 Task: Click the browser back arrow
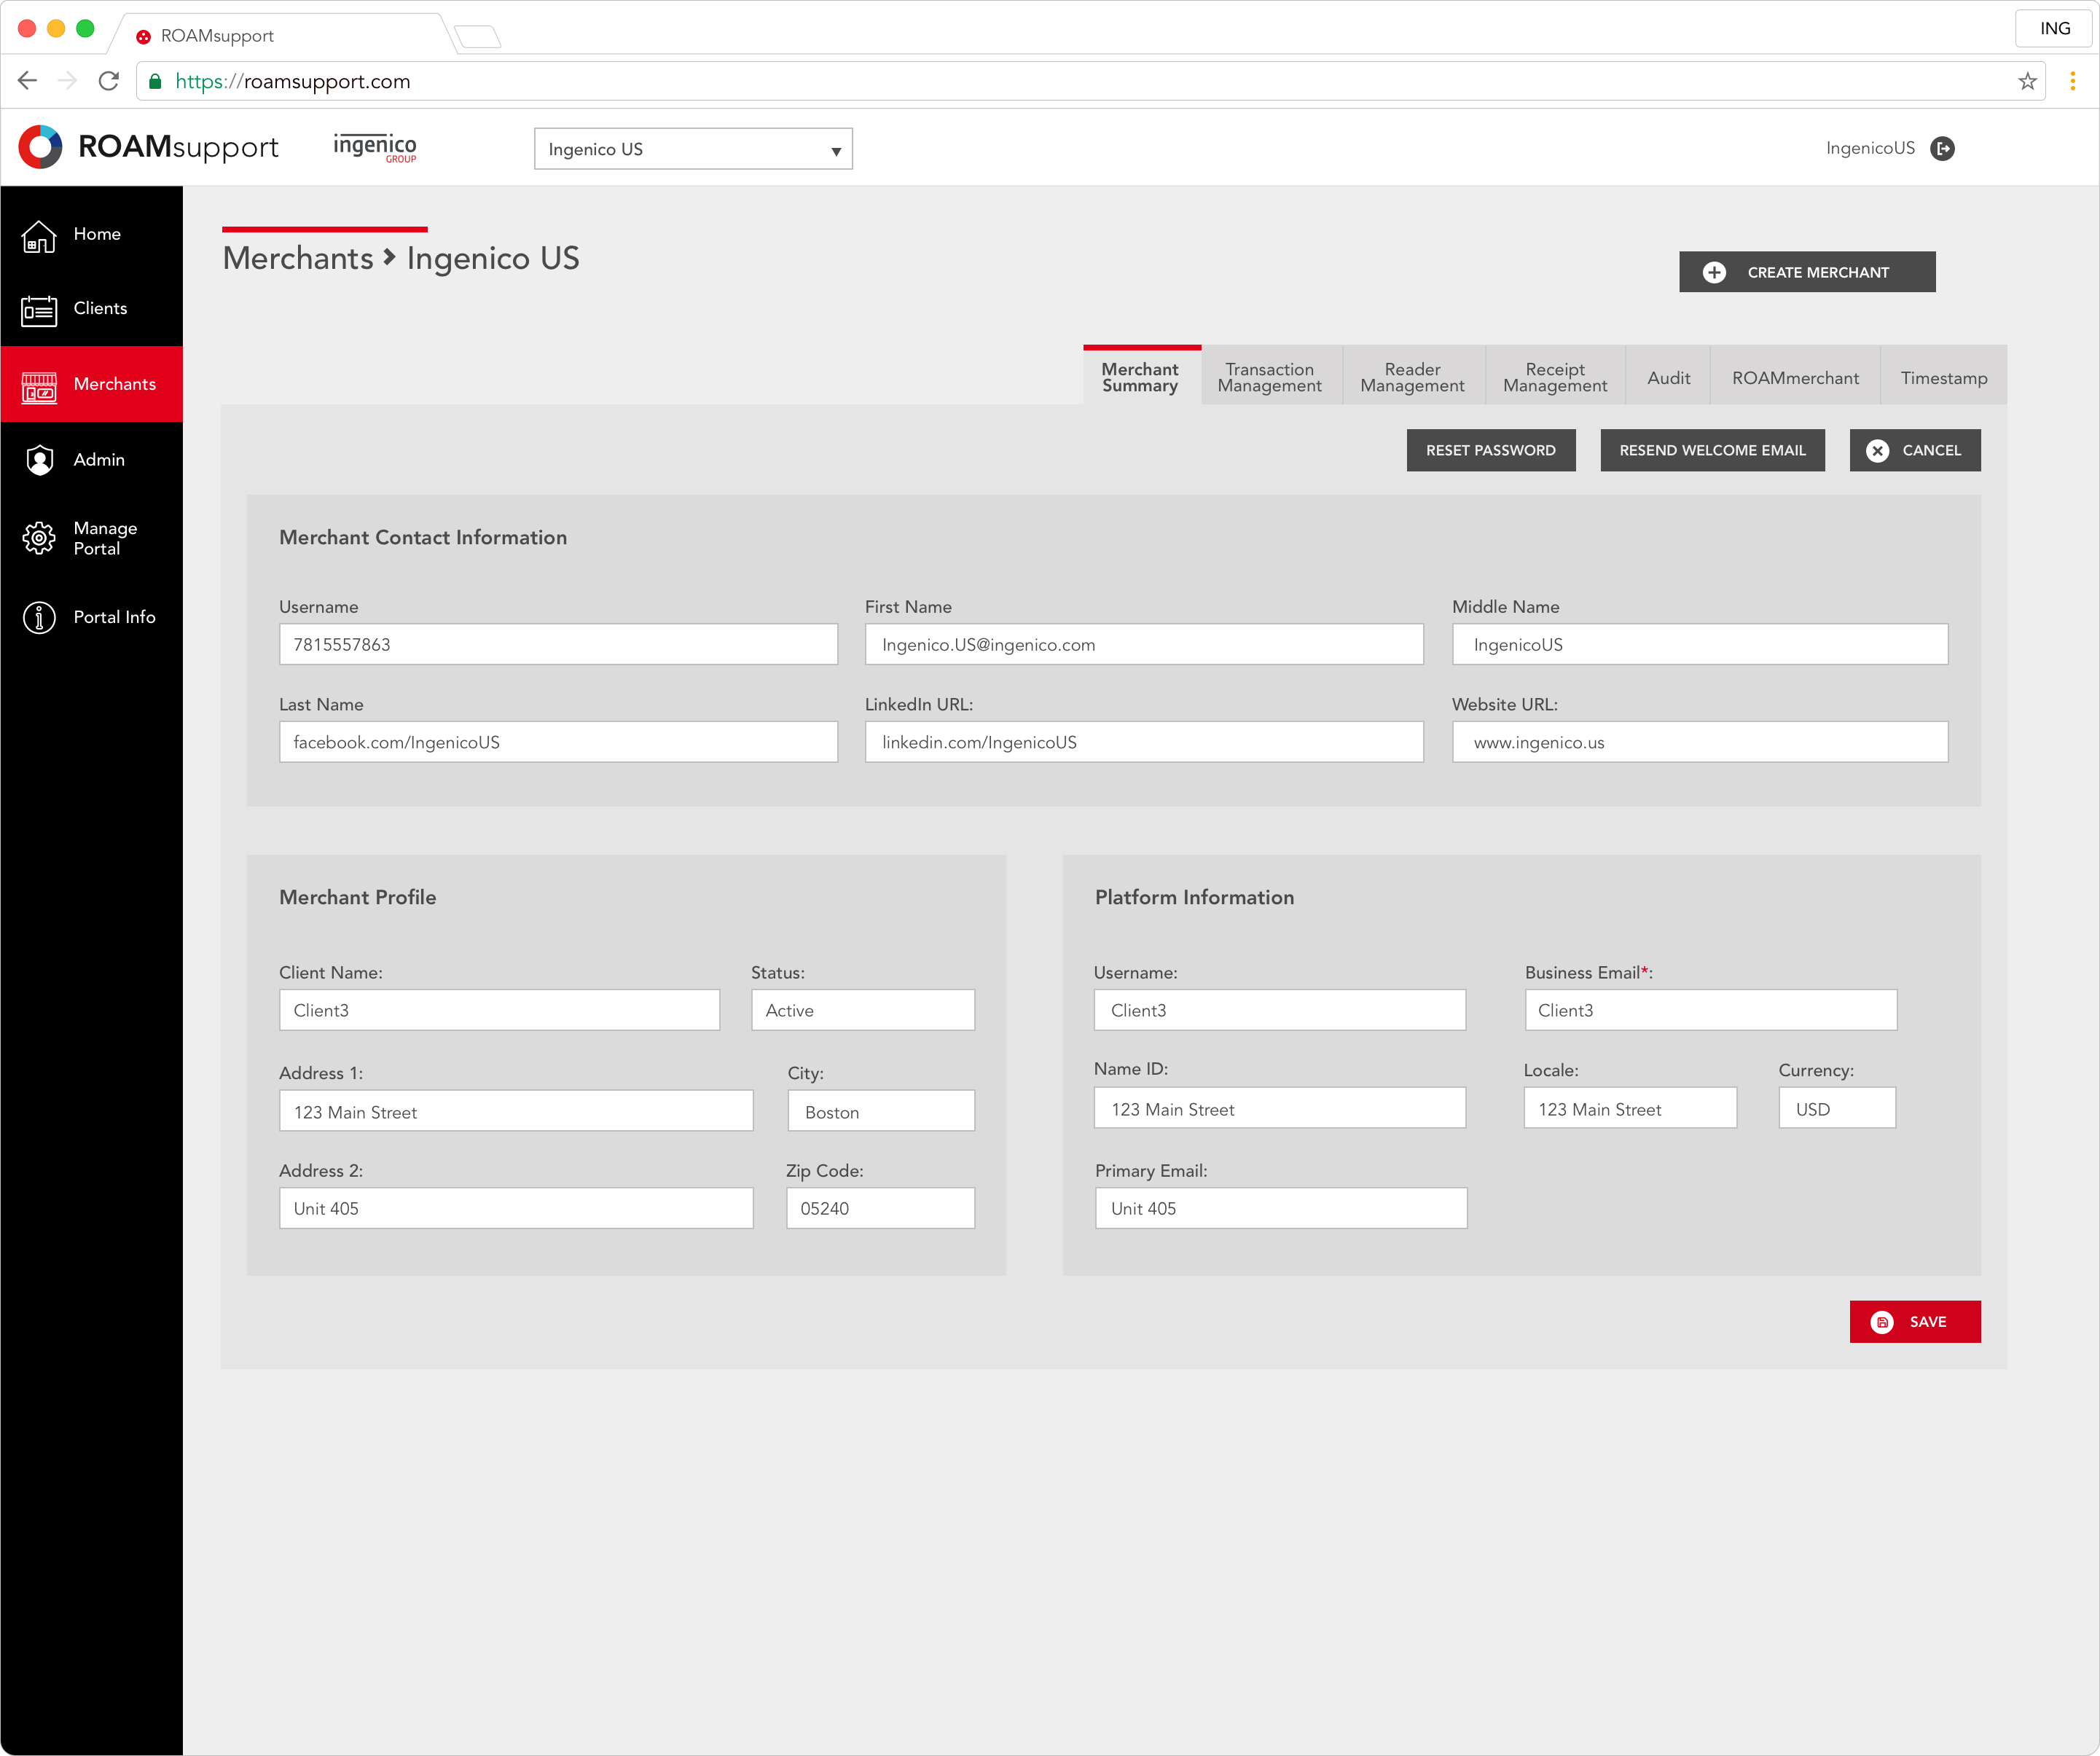tap(28, 81)
